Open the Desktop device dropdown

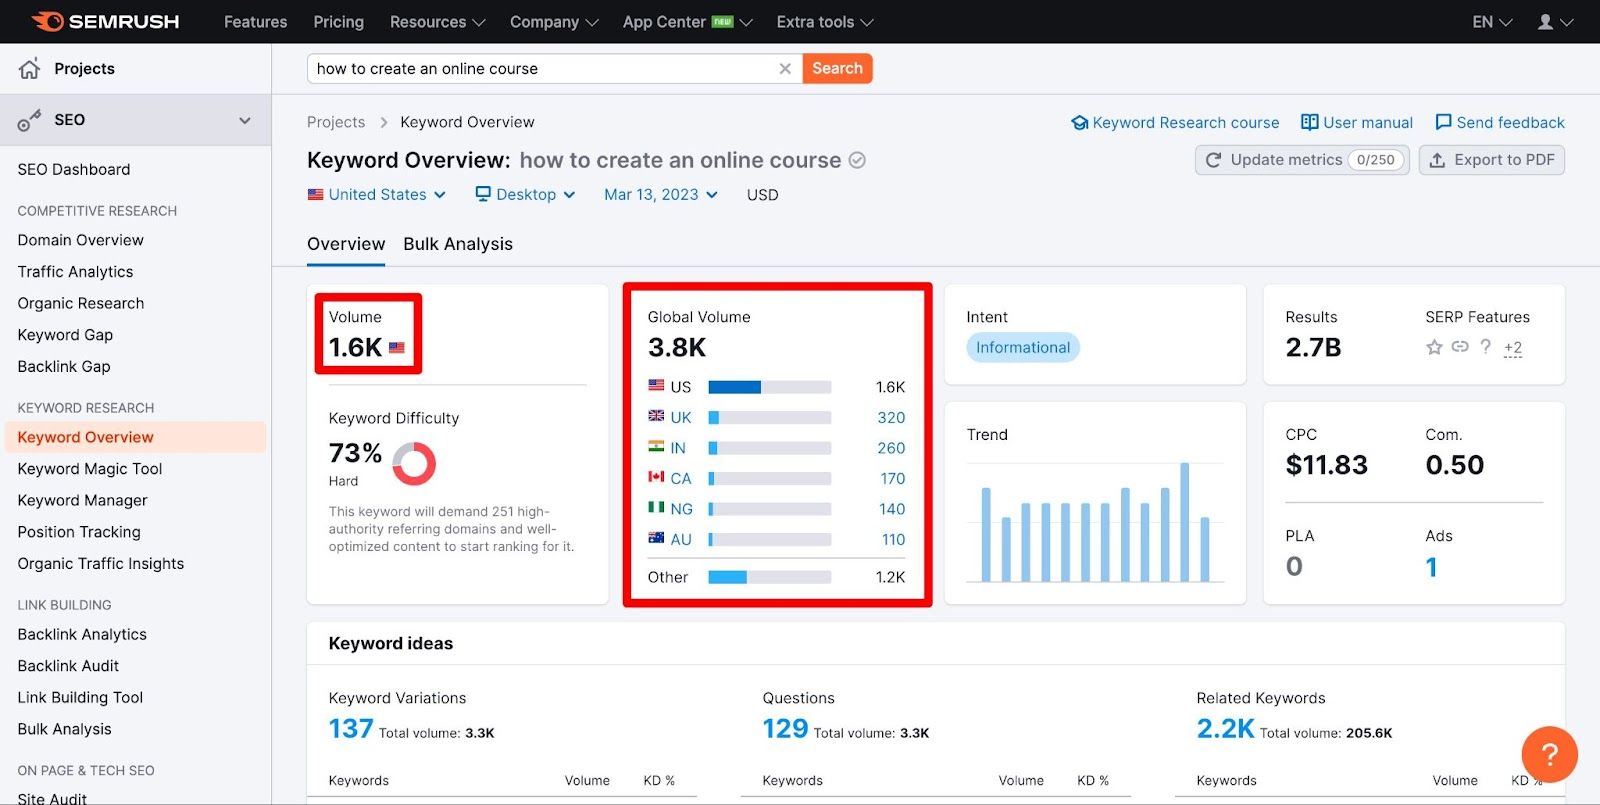[x=525, y=194]
